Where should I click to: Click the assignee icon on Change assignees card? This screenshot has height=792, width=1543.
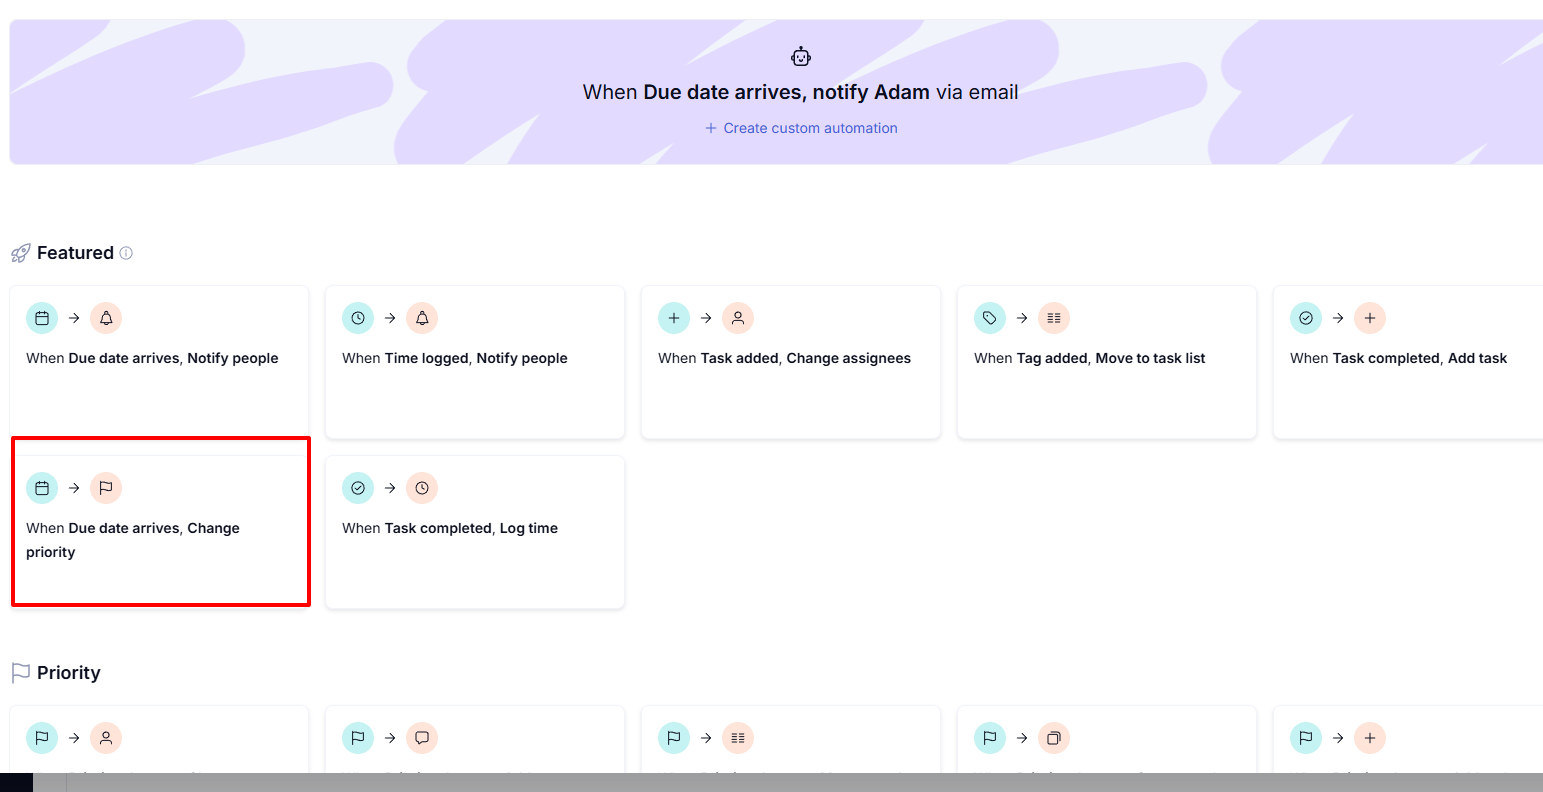click(738, 317)
